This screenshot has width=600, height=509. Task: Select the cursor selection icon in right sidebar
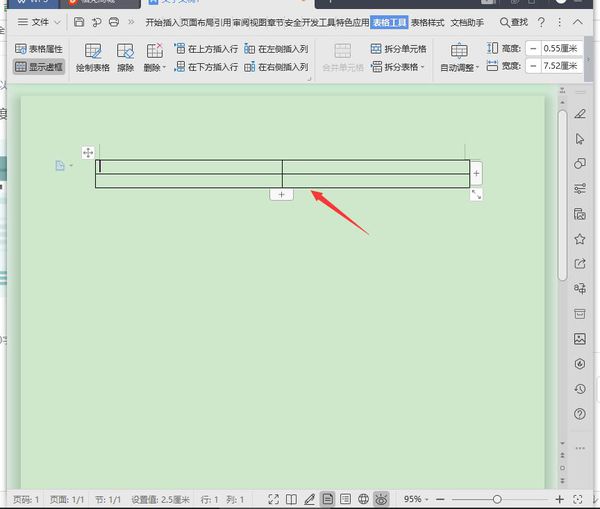click(580, 139)
